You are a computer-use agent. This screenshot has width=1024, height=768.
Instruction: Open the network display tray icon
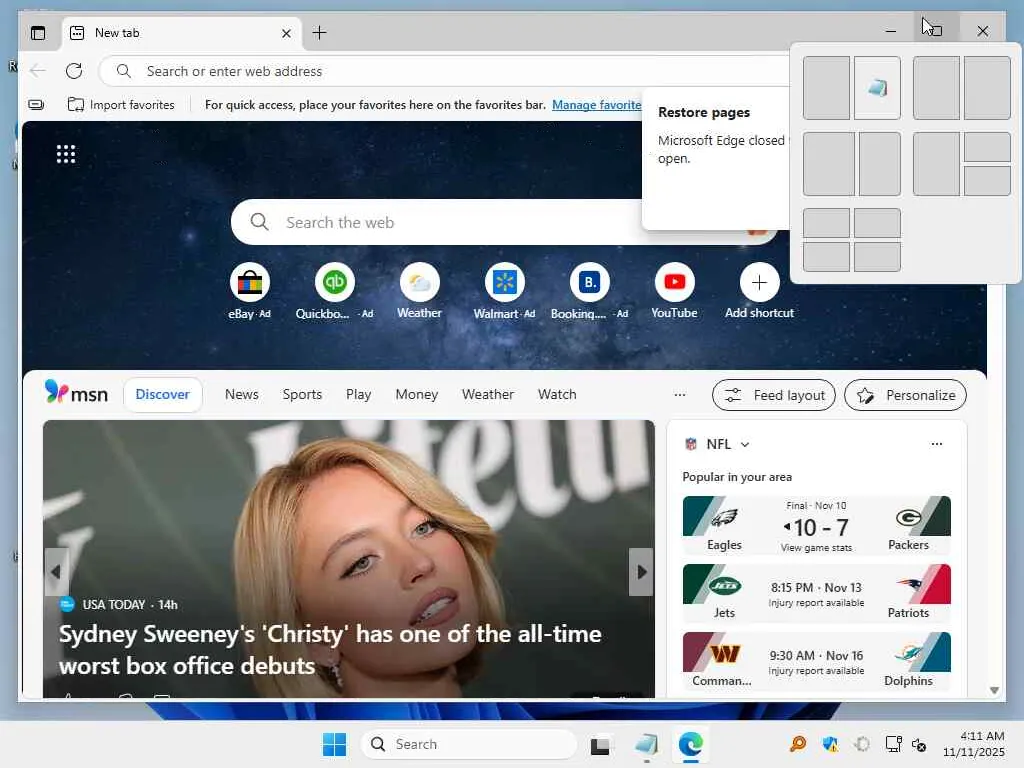tap(893, 744)
